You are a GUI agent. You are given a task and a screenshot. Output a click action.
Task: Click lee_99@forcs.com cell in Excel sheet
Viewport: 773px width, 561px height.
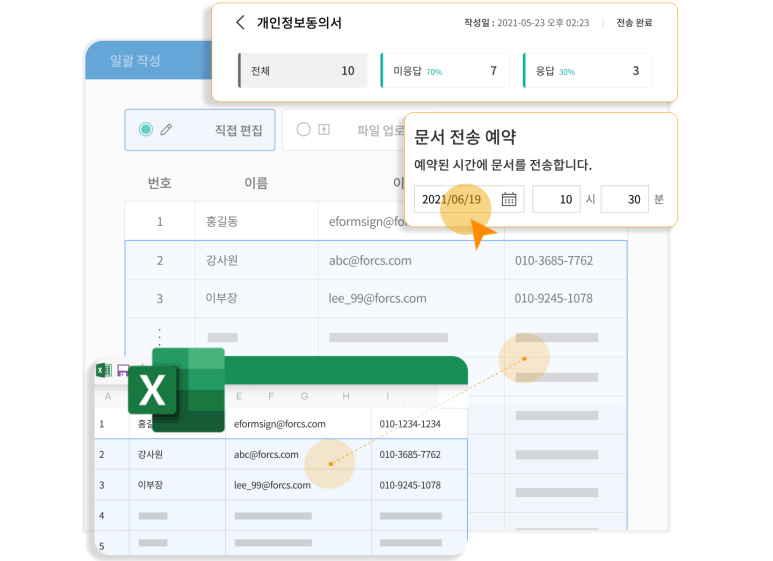[298, 485]
